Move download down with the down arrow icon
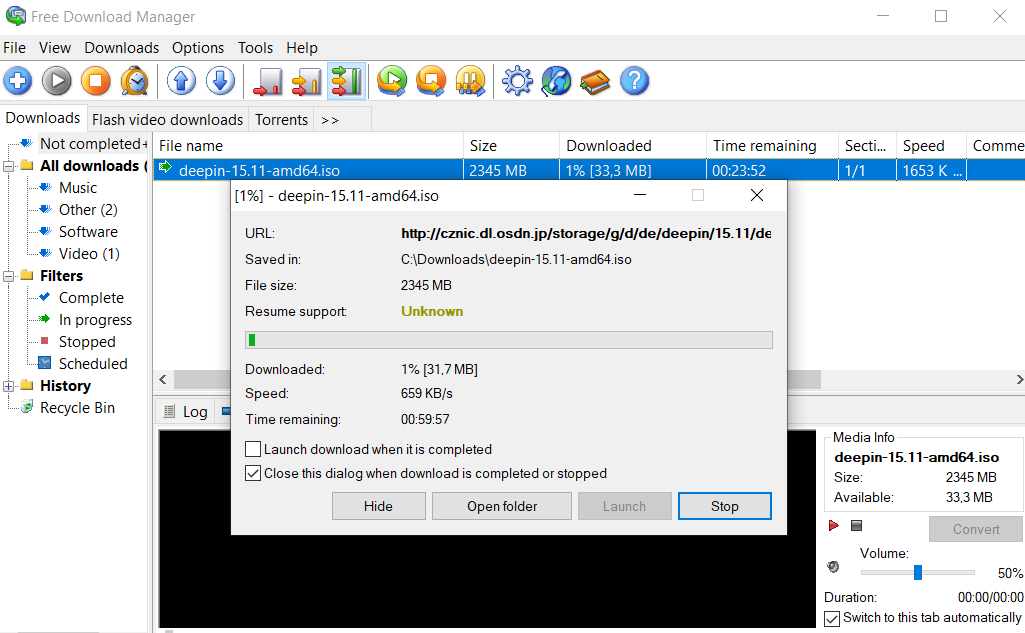 coord(220,81)
